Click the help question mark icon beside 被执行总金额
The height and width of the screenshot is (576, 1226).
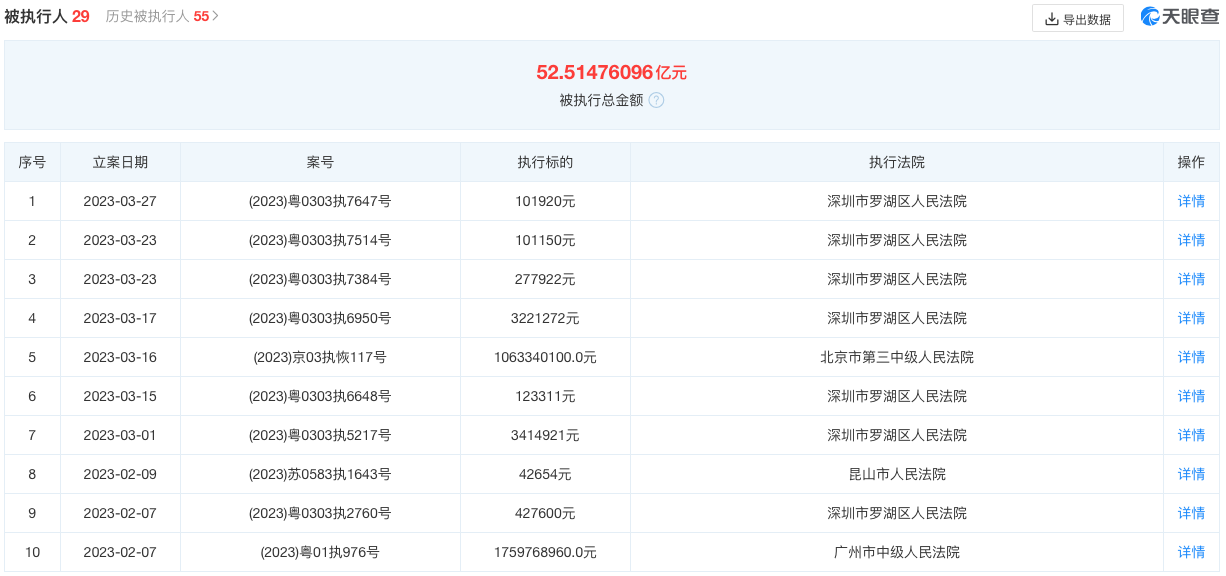(656, 100)
